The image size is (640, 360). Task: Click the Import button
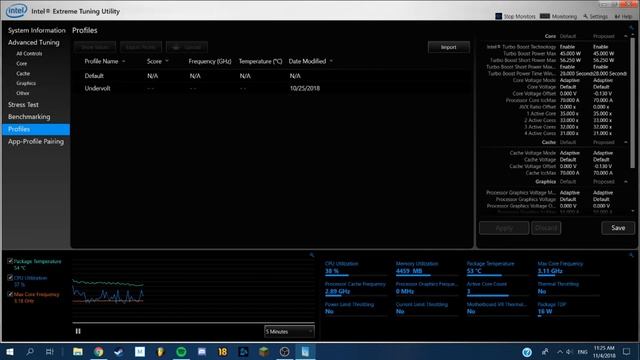[x=449, y=47]
